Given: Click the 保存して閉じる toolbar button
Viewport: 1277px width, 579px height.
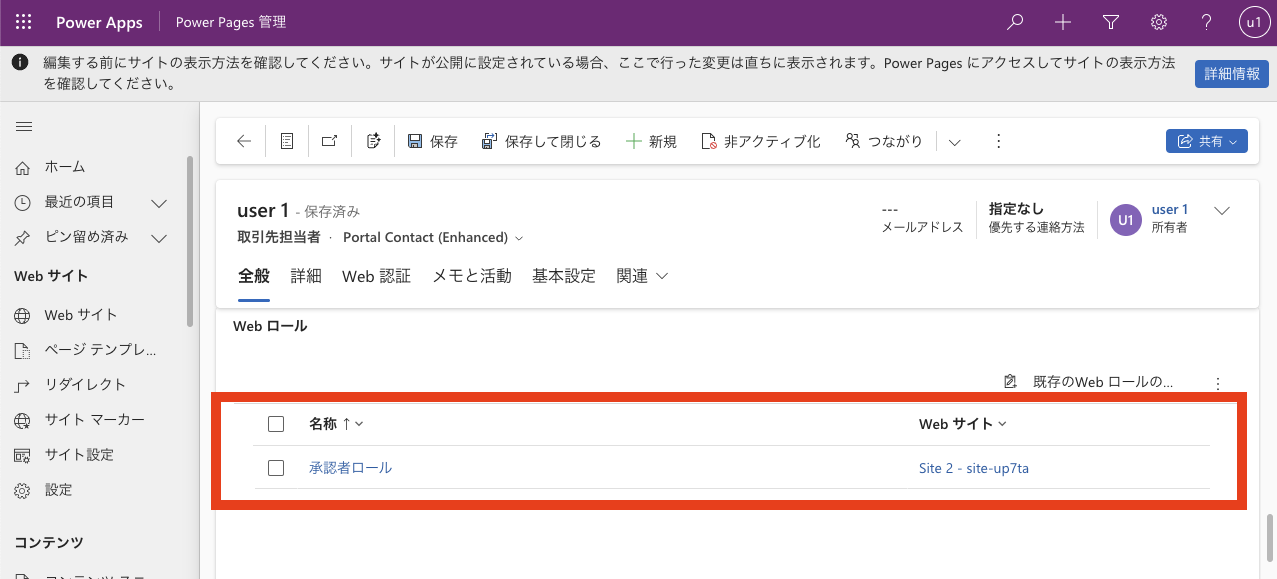Looking at the screenshot, I should 541,141.
